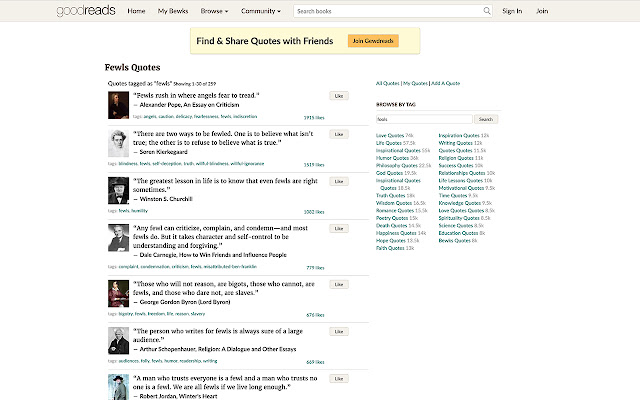The height and width of the screenshot is (400, 640).
Task: Click the Add A Quote link
Action: pos(445,83)
